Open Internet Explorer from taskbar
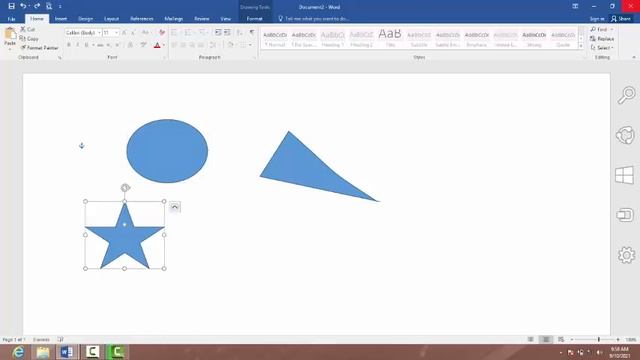This screenshot has height=360, width=640. (x=18, y=352)
